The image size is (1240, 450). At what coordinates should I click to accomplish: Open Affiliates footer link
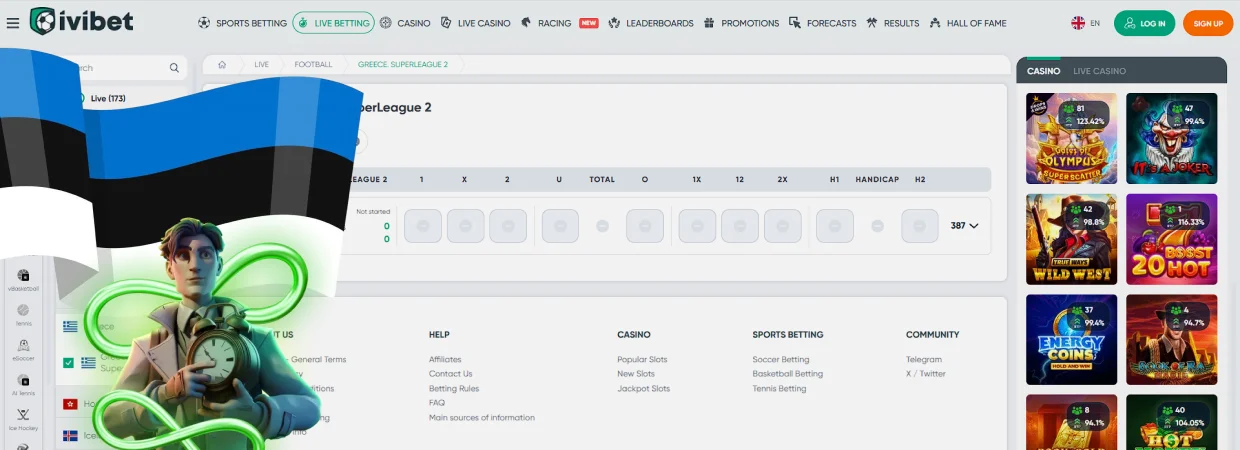(445, 359)
